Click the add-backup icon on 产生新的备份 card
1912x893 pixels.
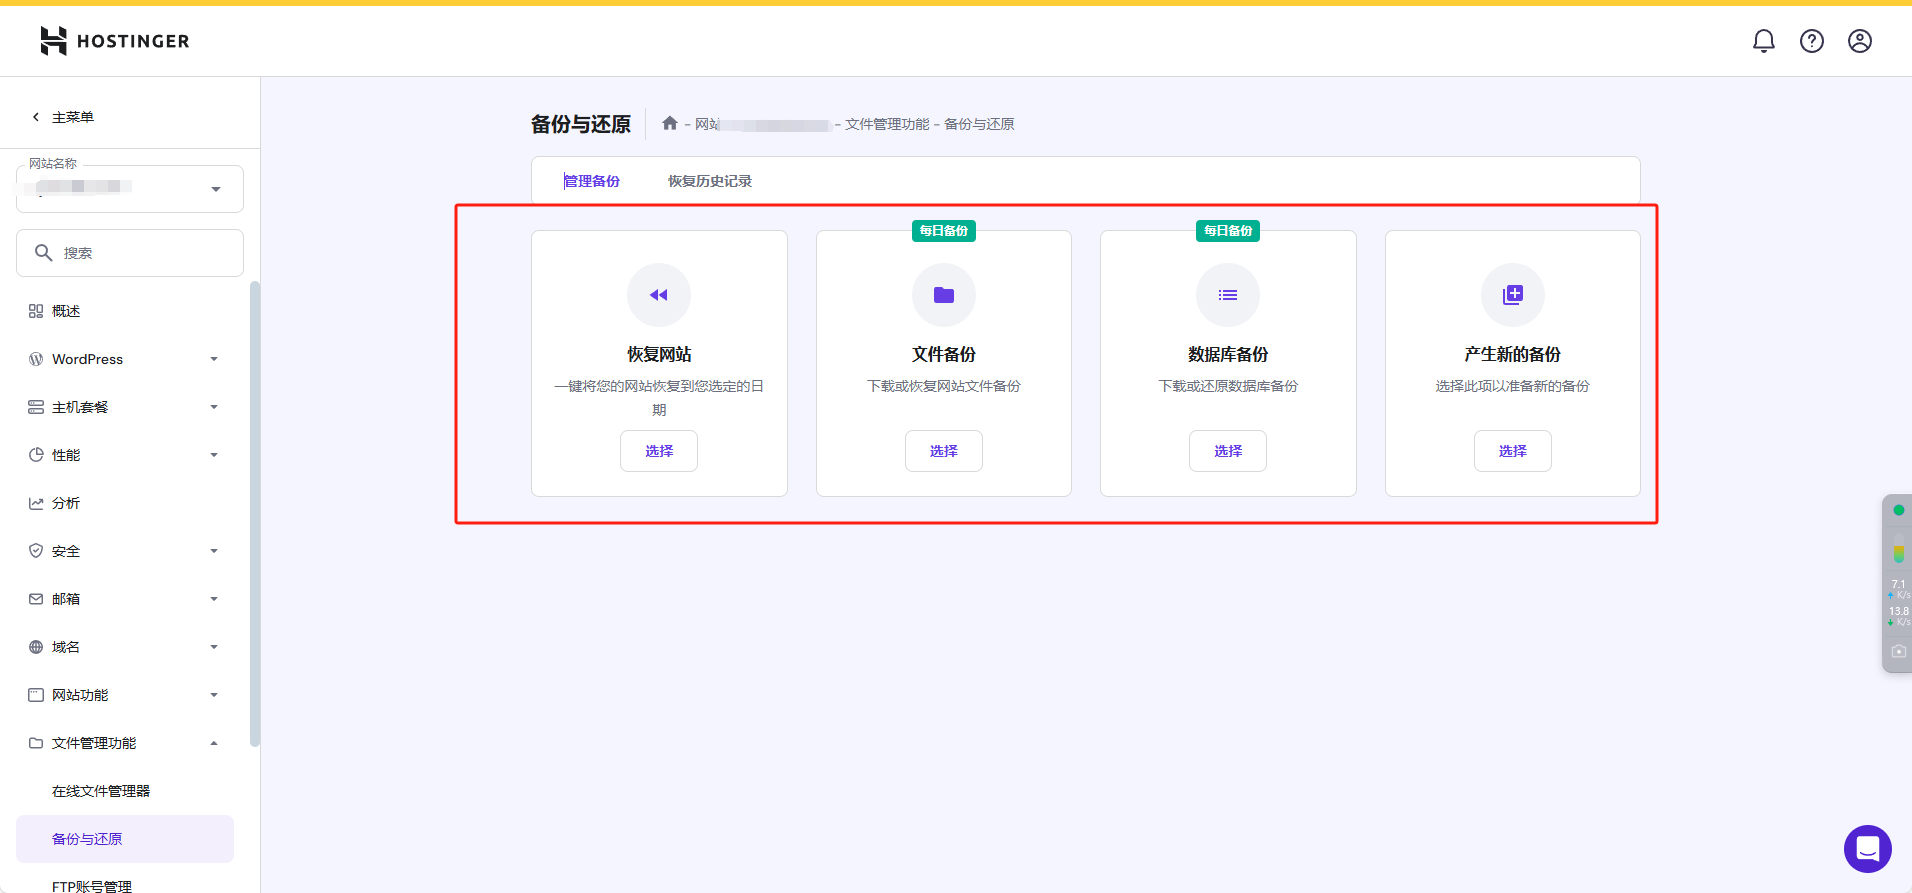coord(1513,295)
